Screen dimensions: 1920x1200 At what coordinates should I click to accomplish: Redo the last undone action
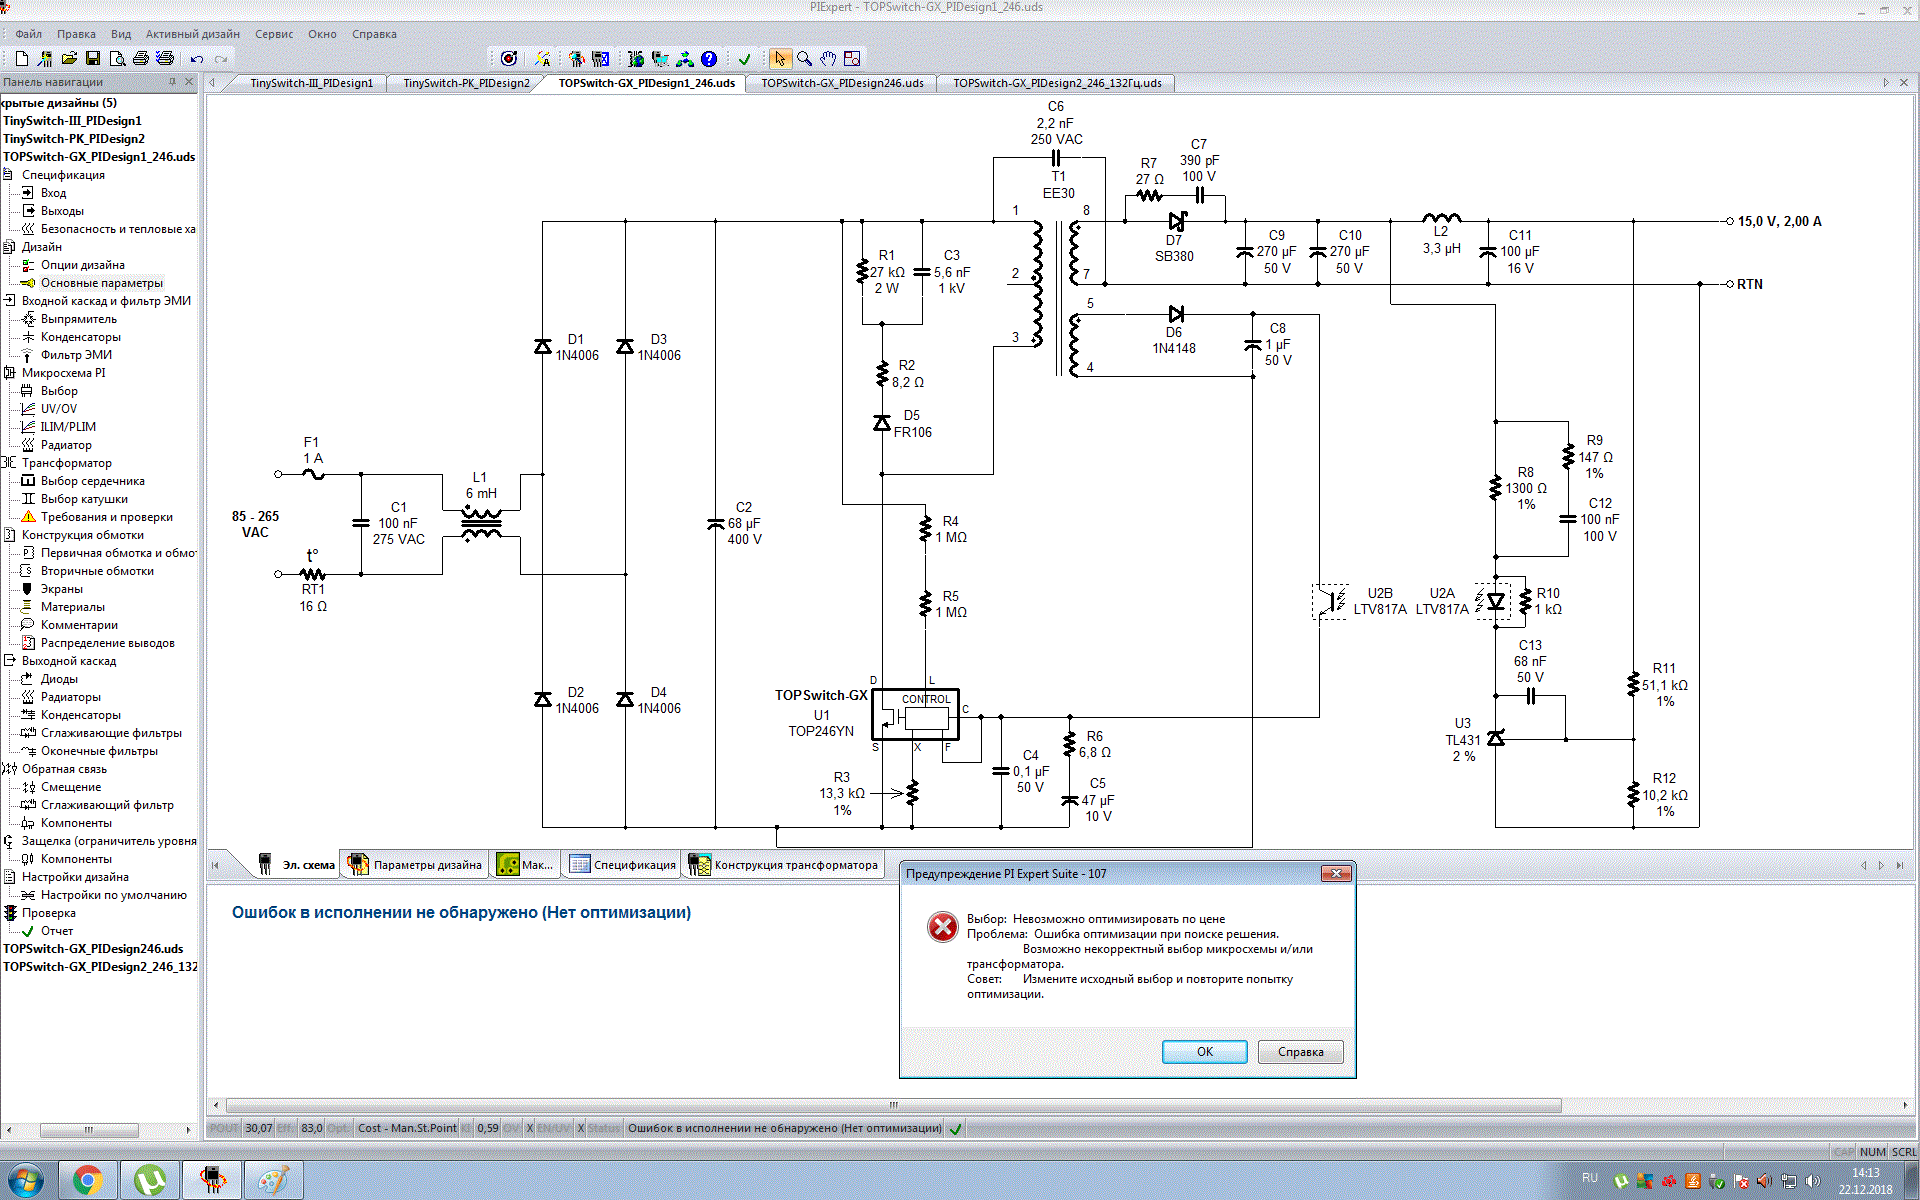[221, 59]
